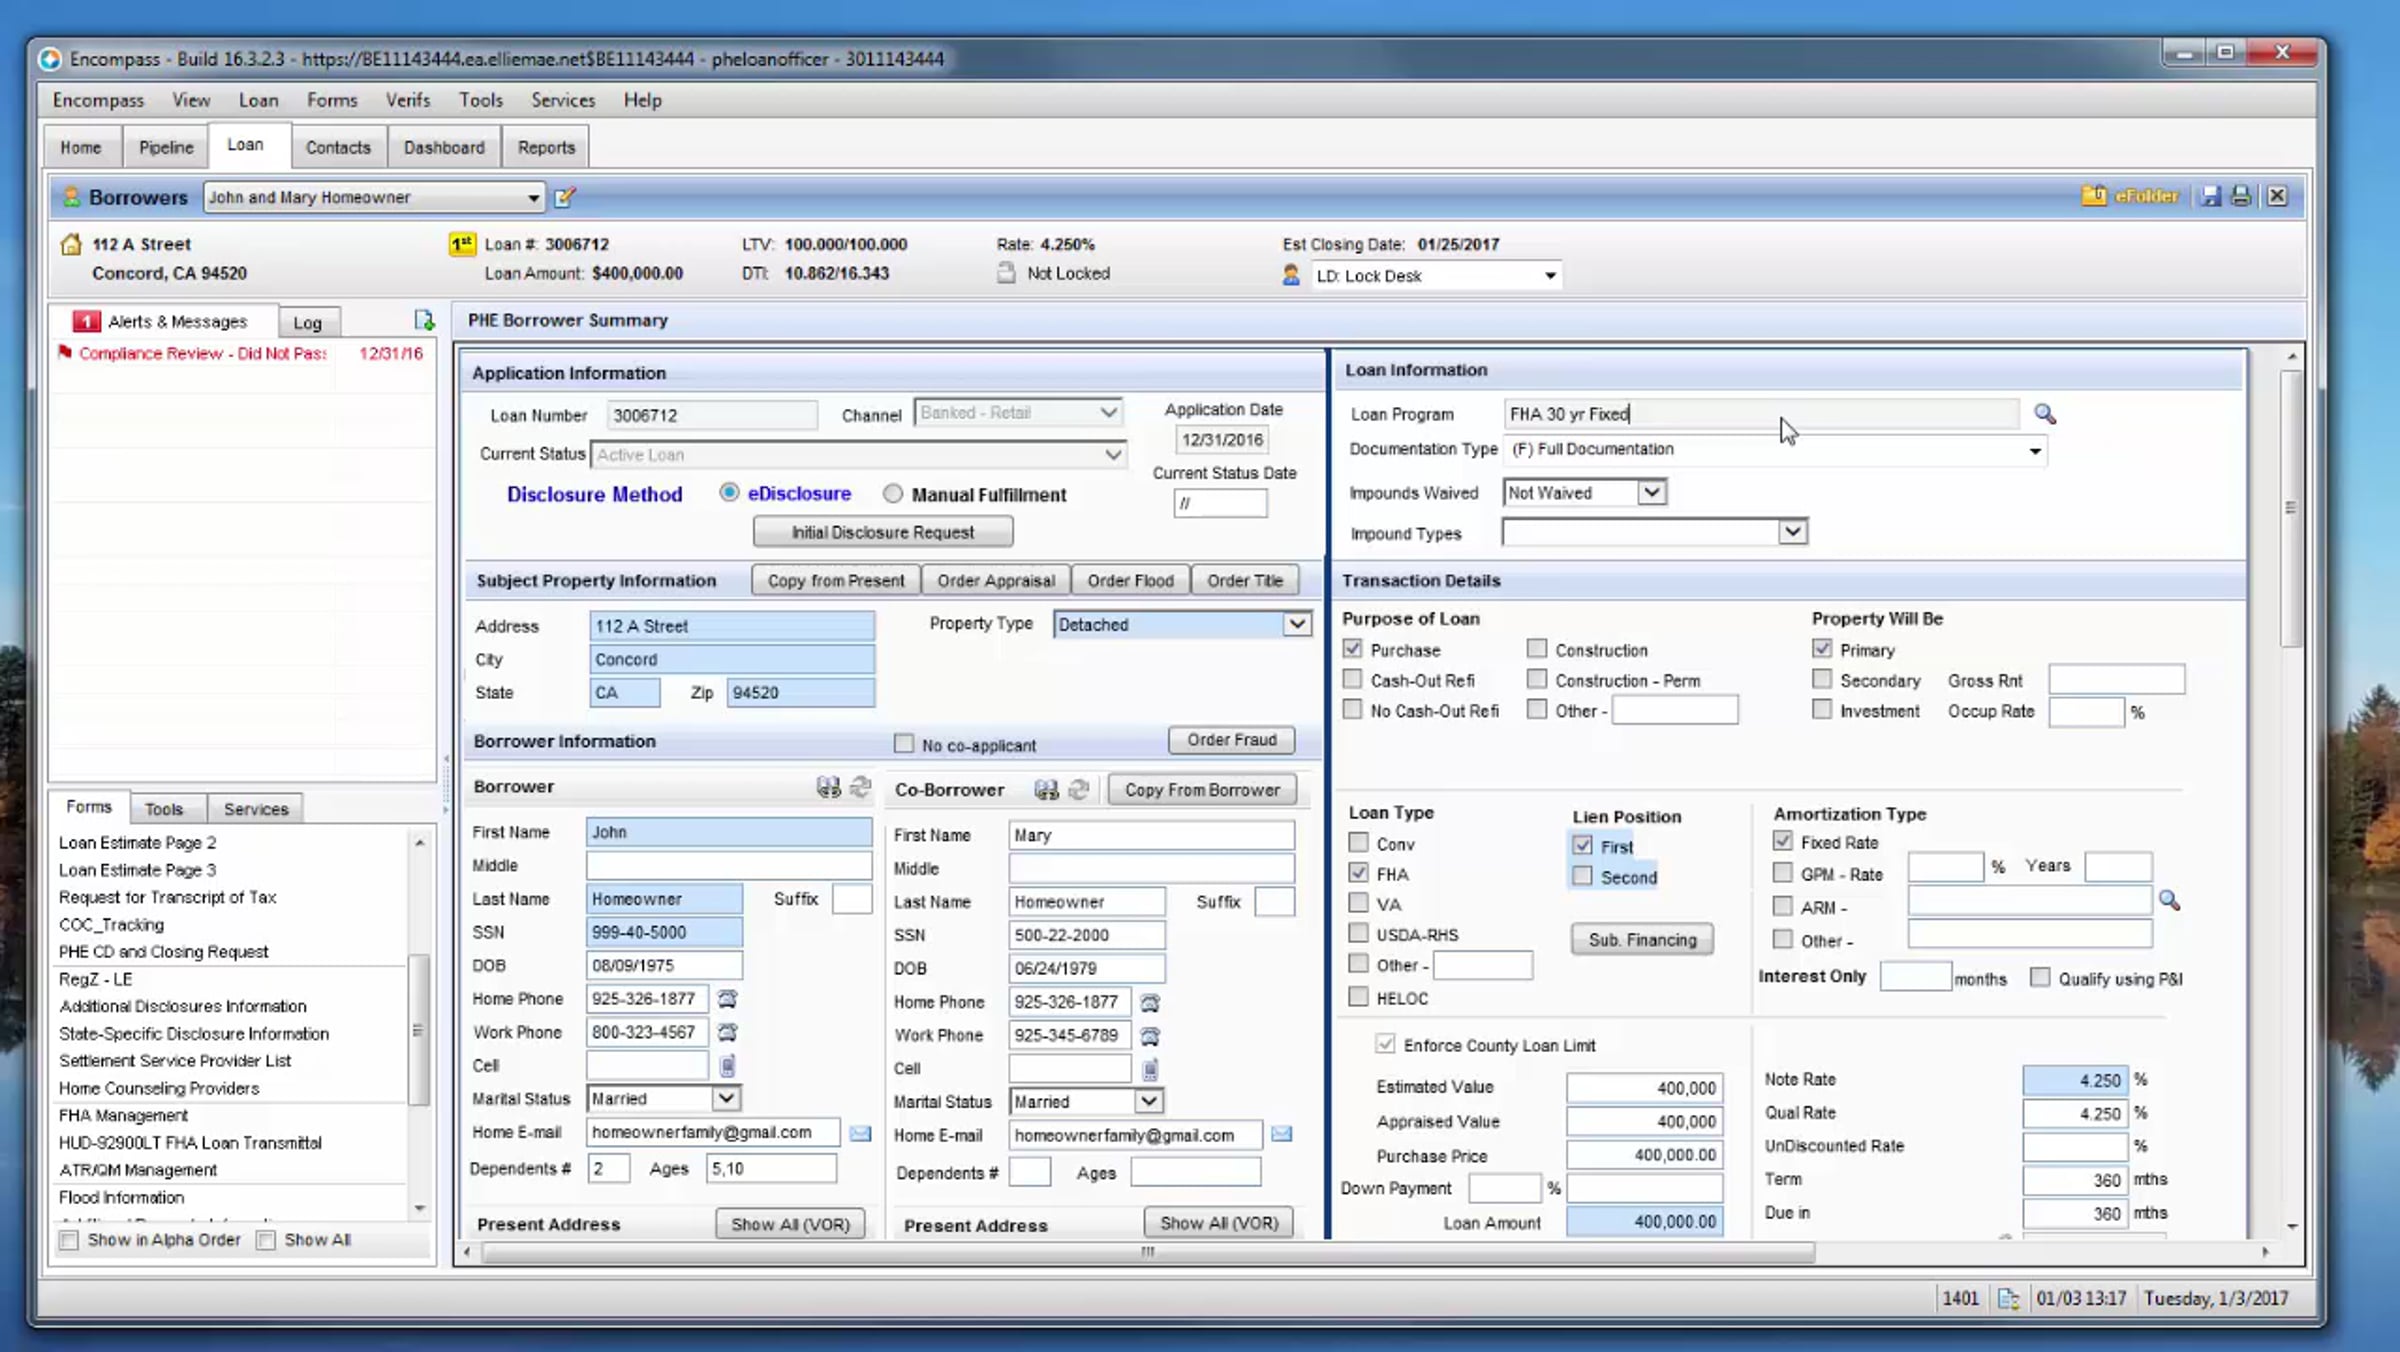Go to the Dashboard tab
The height and width of the screenshot is (1352, 2400).
tap(444, 147)
